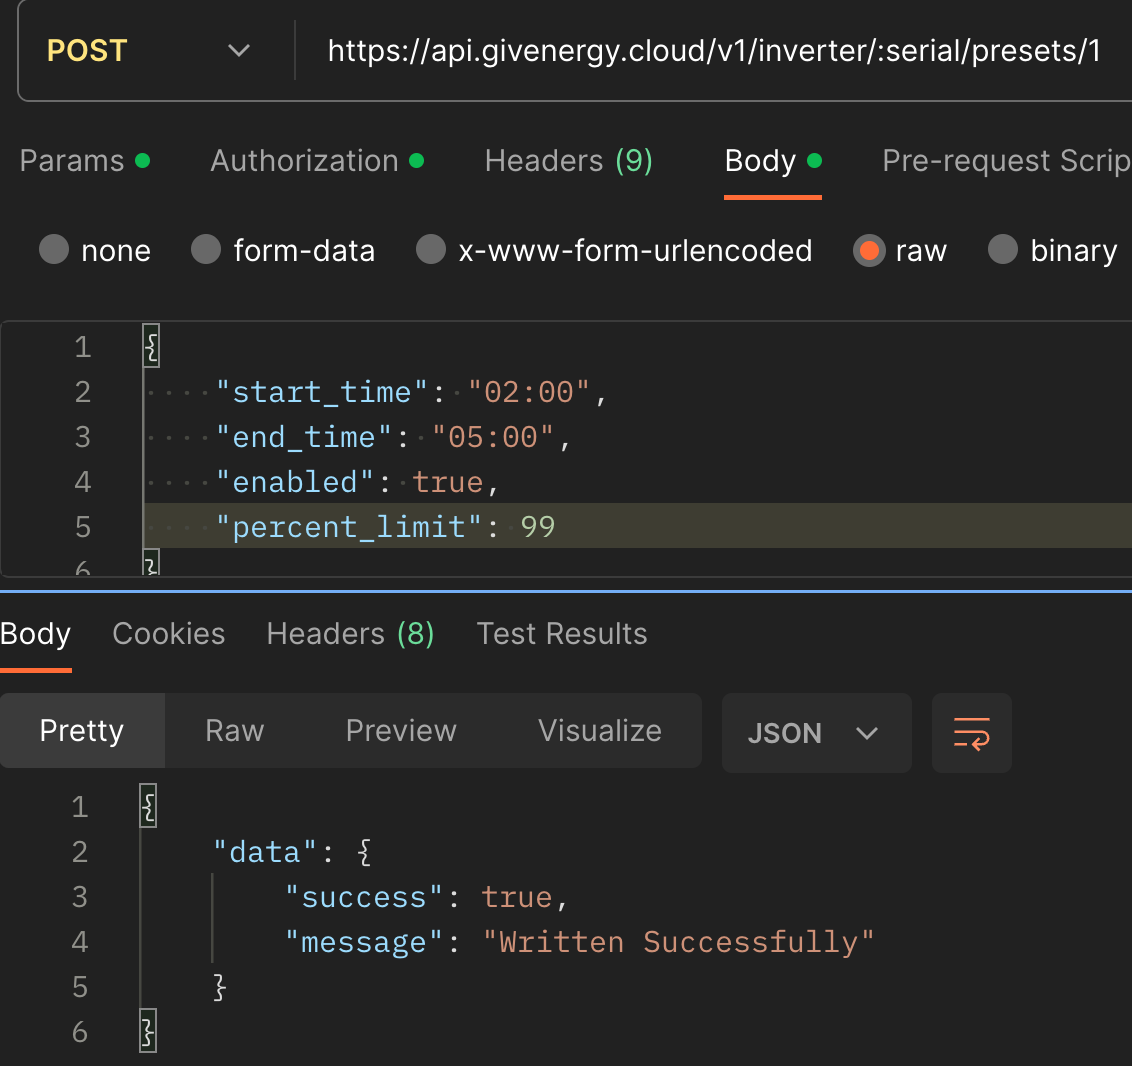Switch response view to Visualize
This screenshot has height=1066, width=1132.
(x=600, y=730)
